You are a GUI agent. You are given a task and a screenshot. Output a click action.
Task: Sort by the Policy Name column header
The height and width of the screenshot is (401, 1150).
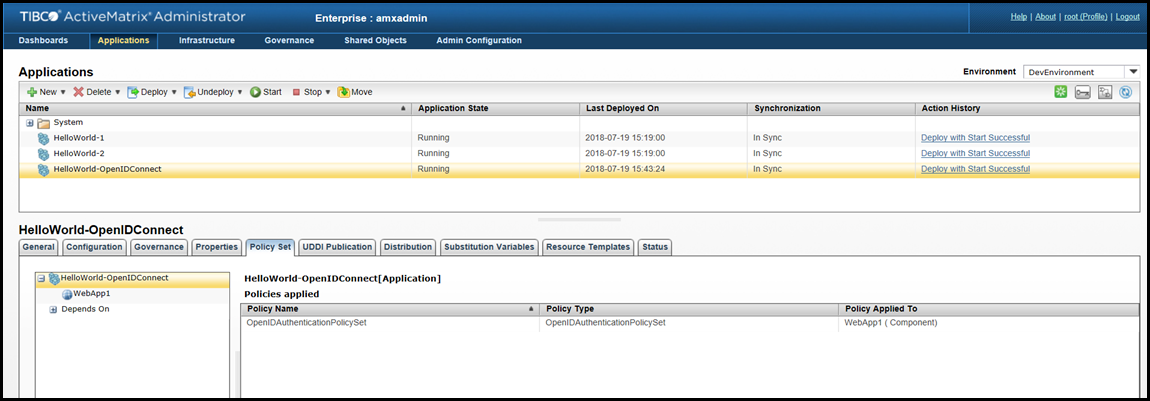(x=389, y=309)
